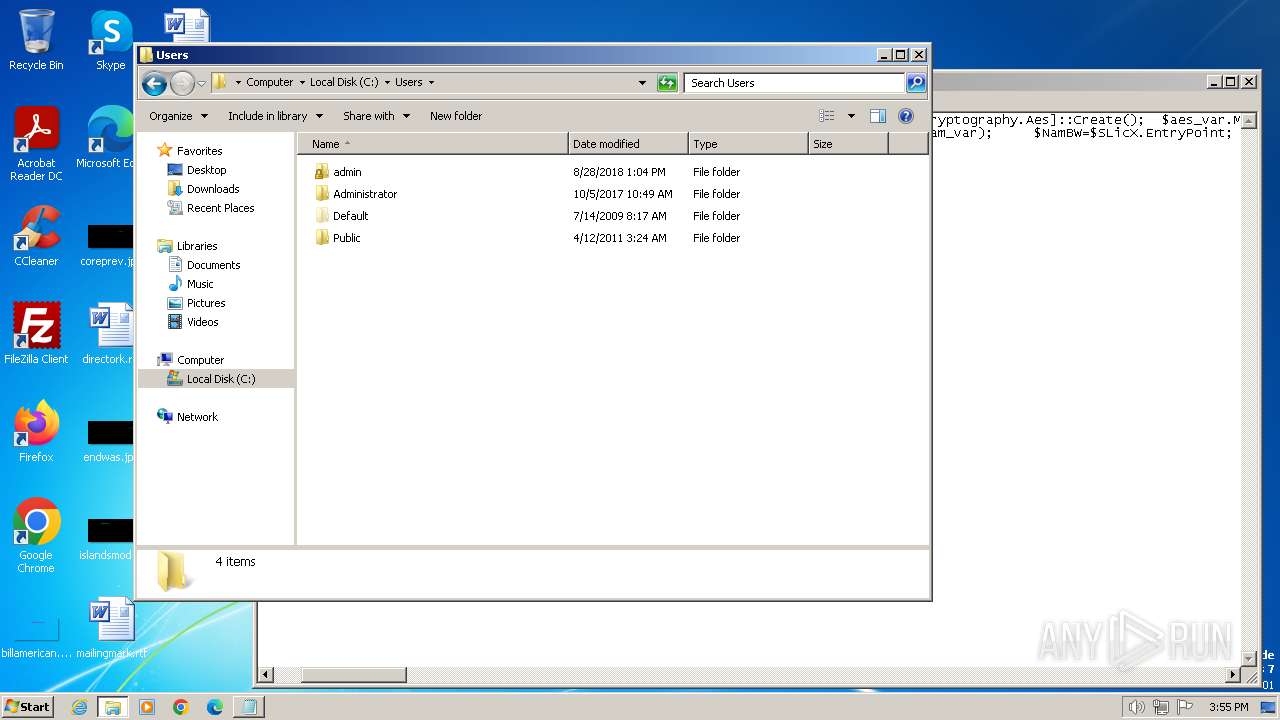The height and width of the screenshot is (720, 1280).
Task: Expand the address bar history dropdown
Action: 642,83
